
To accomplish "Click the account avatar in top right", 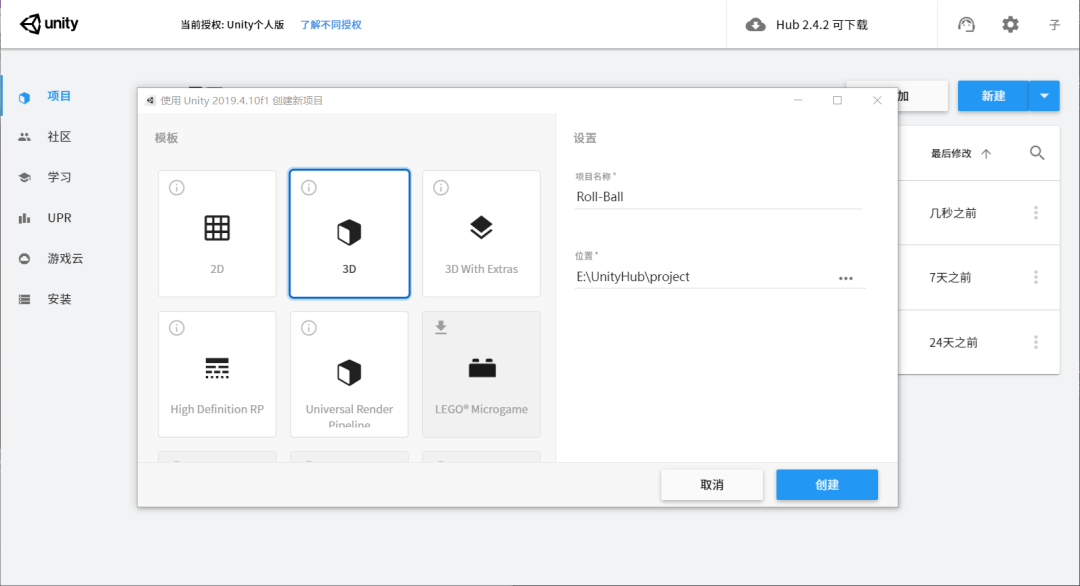I will 1054,25.
